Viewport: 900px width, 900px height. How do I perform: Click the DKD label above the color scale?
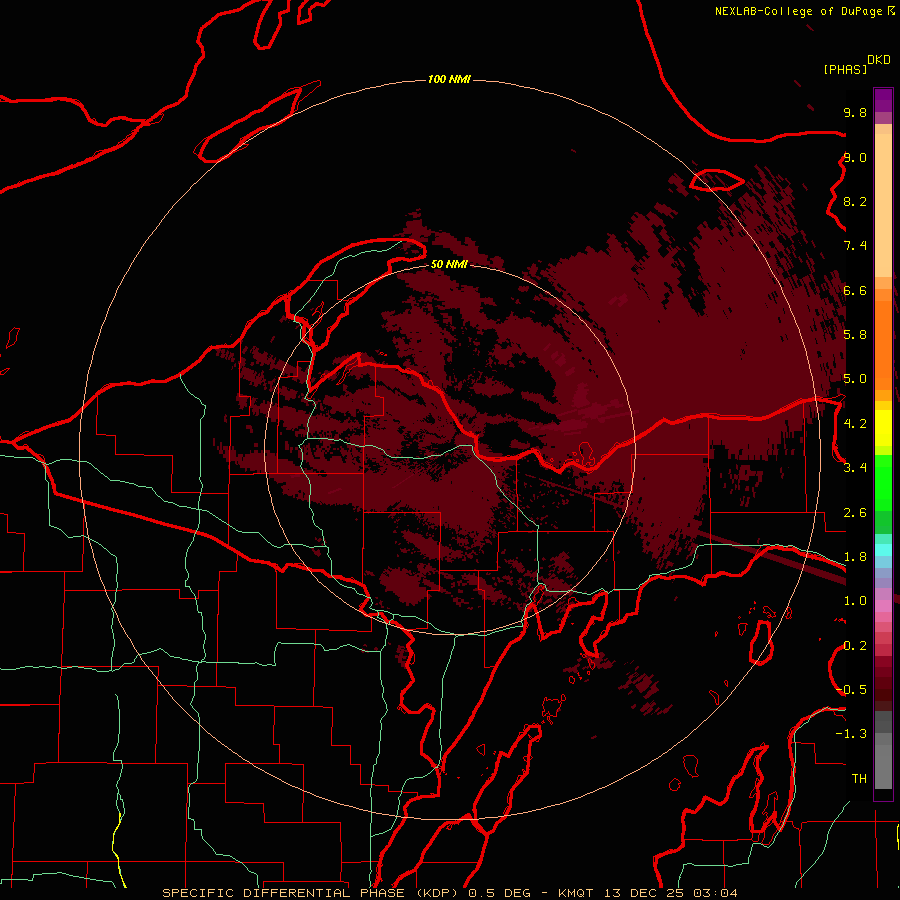[x=878, y=60]
